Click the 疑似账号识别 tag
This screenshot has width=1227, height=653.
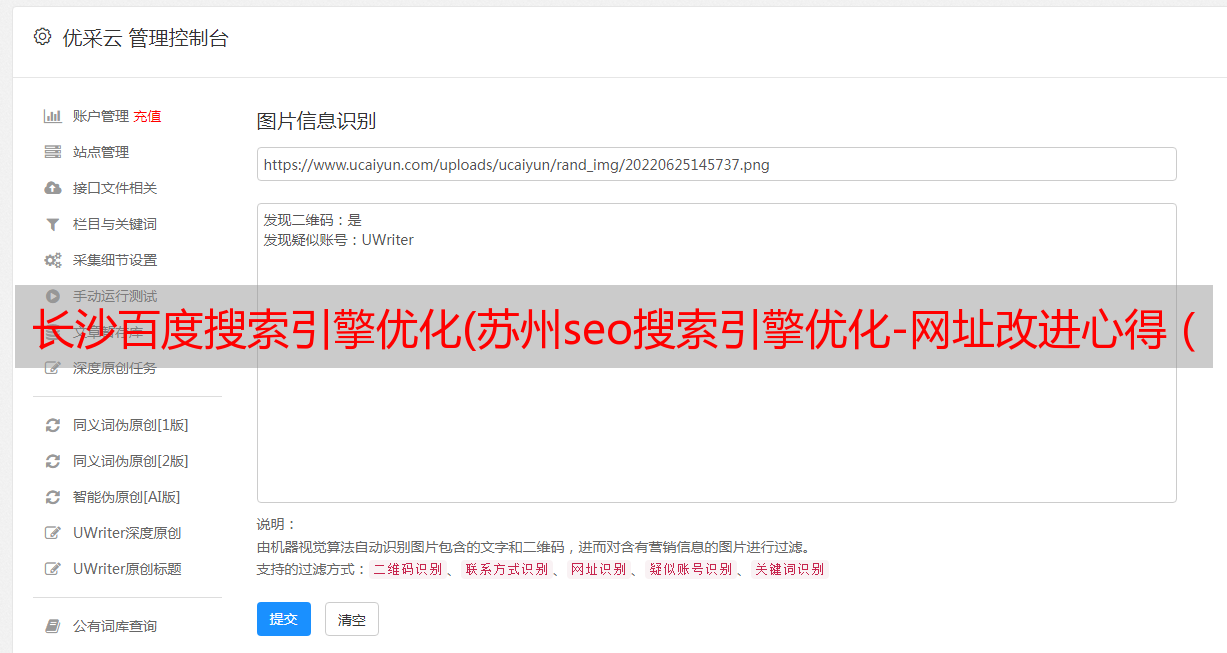tap(690, 570)
